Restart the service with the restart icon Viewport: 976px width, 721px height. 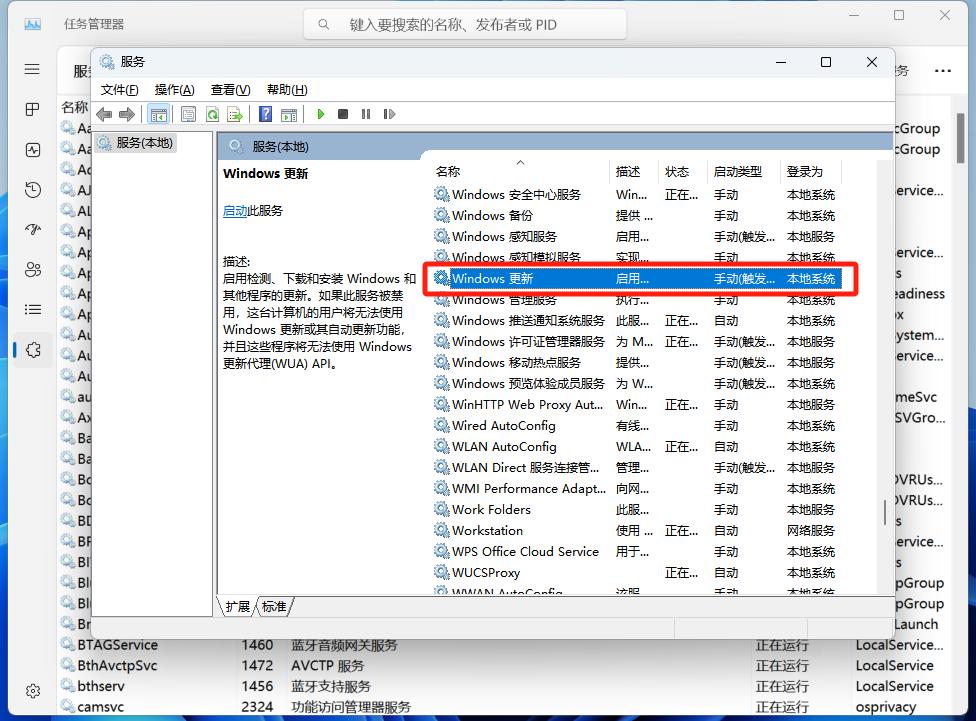(389, 114)
